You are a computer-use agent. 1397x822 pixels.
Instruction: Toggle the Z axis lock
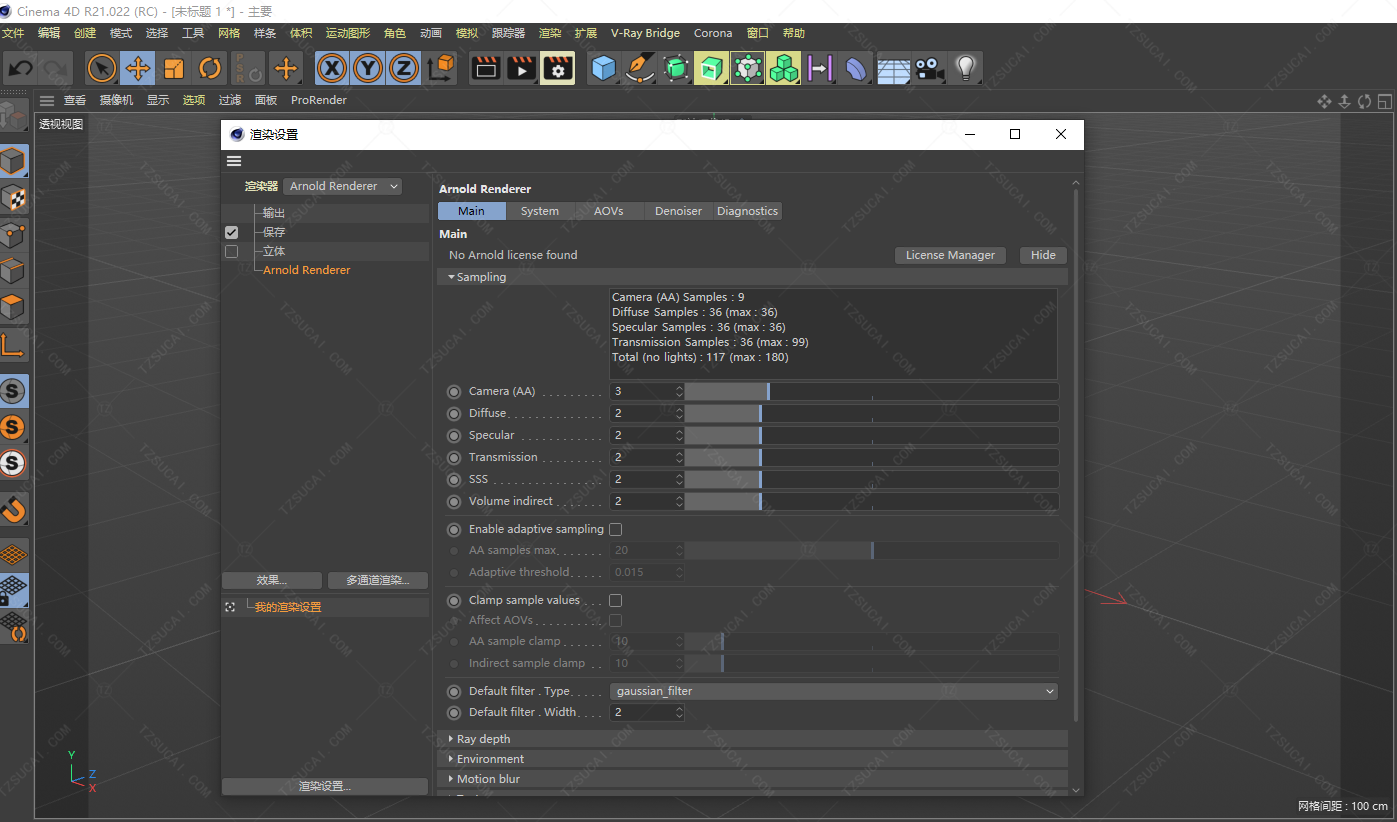tap(404, 69)
